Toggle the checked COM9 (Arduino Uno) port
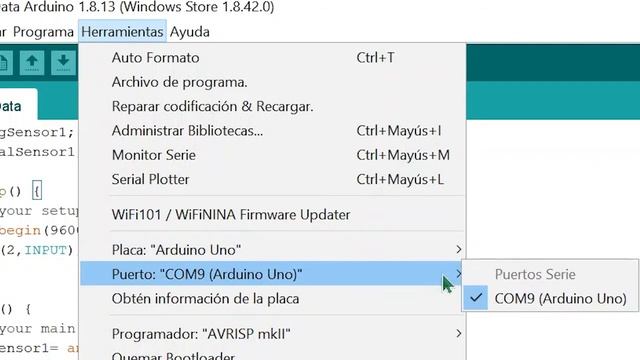 coord(550,298)
